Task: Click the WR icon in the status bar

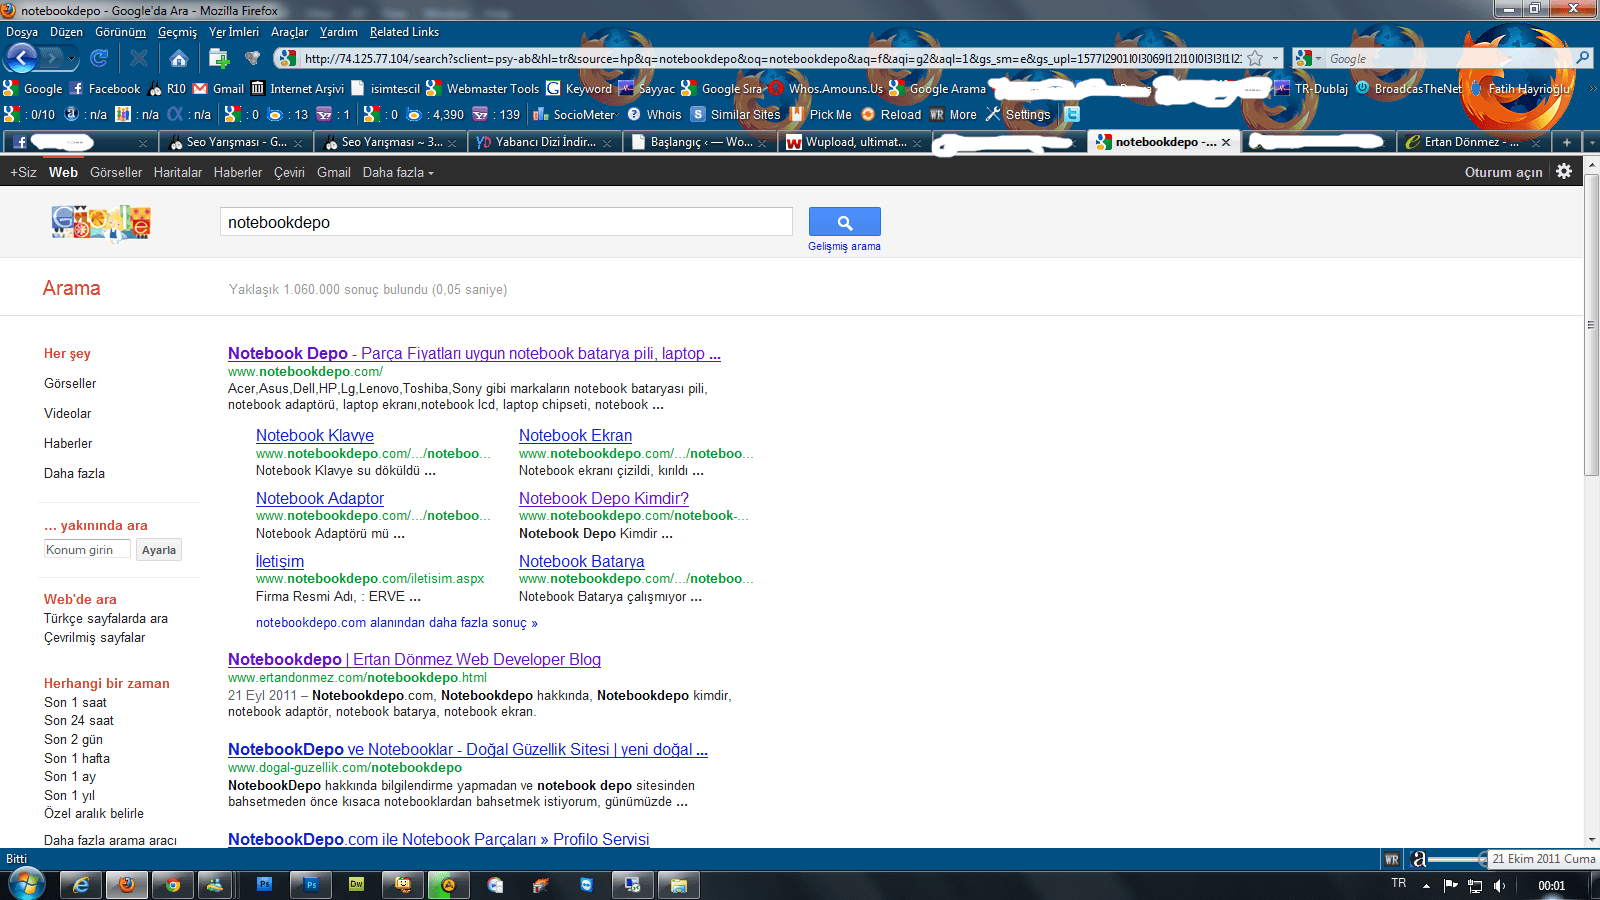Action: tap(1391, 859)
